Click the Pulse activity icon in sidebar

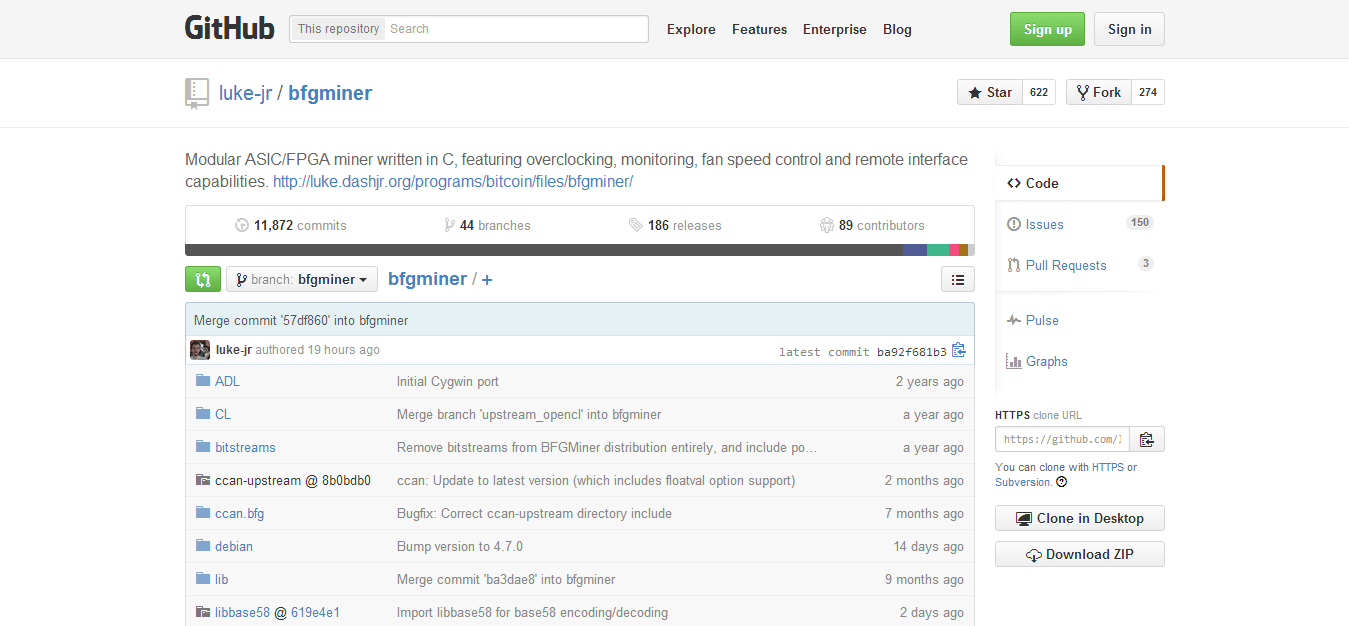tap(1014, 320)
